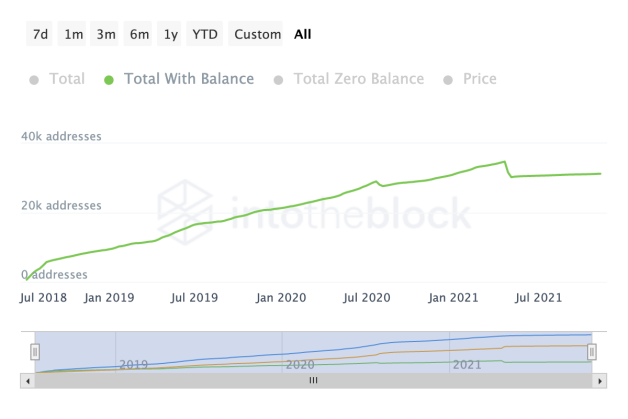Open the Custom date range picker
The height and width of the screenshot is (419, 628).
click(x=257, y=34)
